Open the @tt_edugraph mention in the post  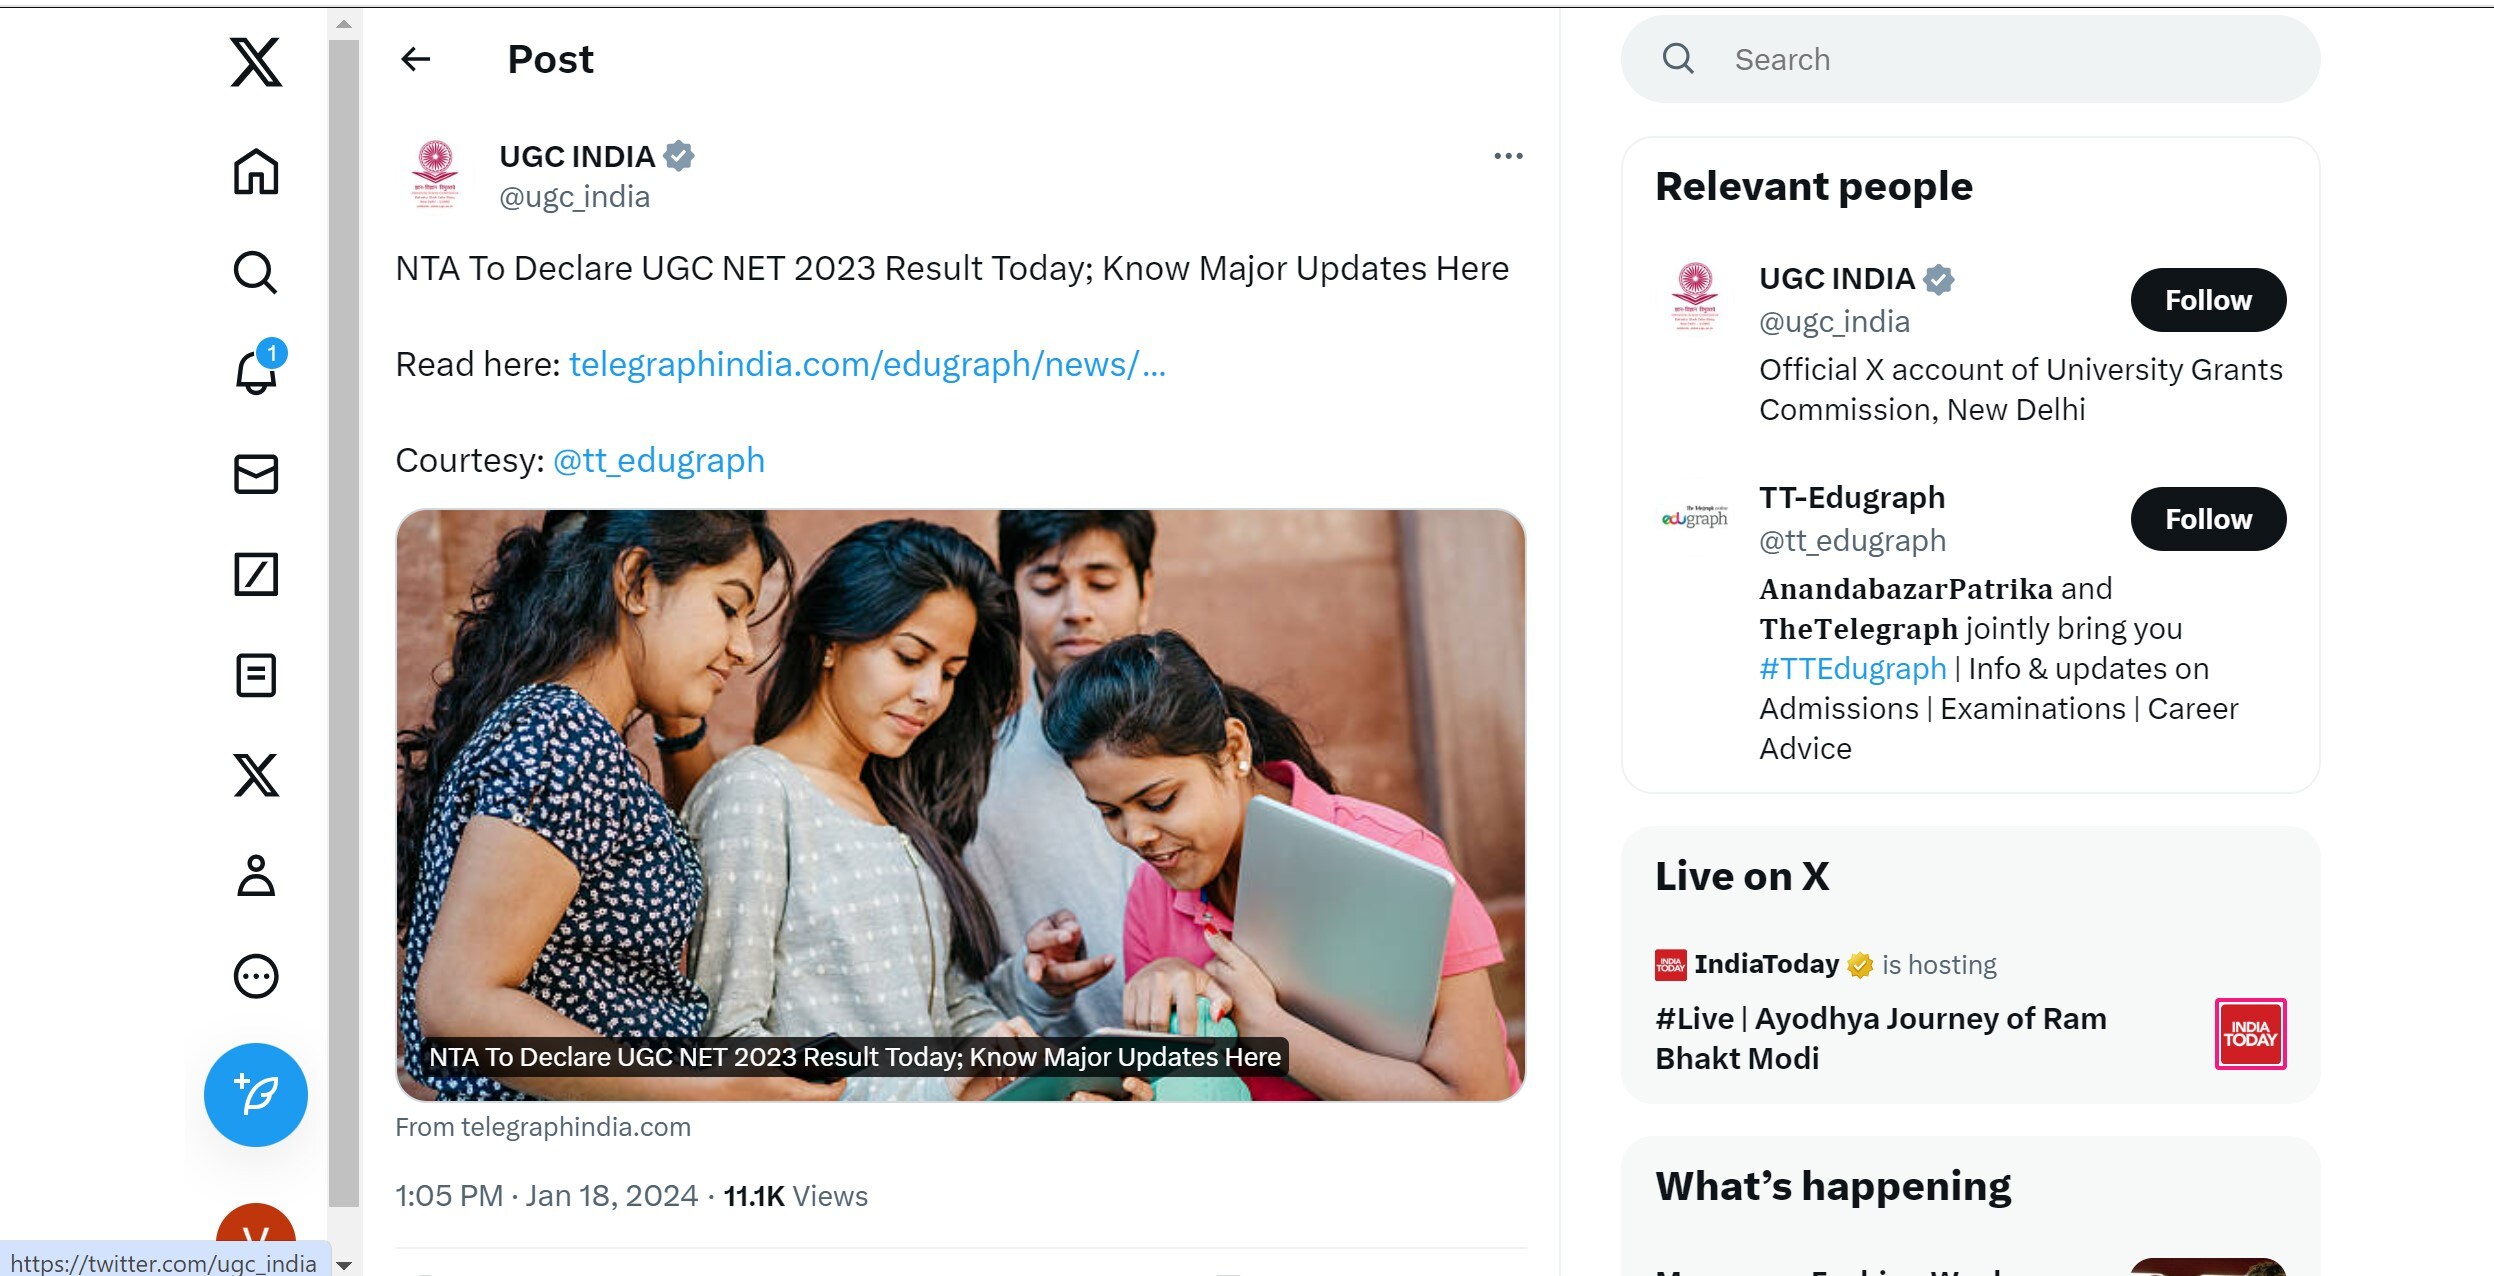click(x=659, y=460)
